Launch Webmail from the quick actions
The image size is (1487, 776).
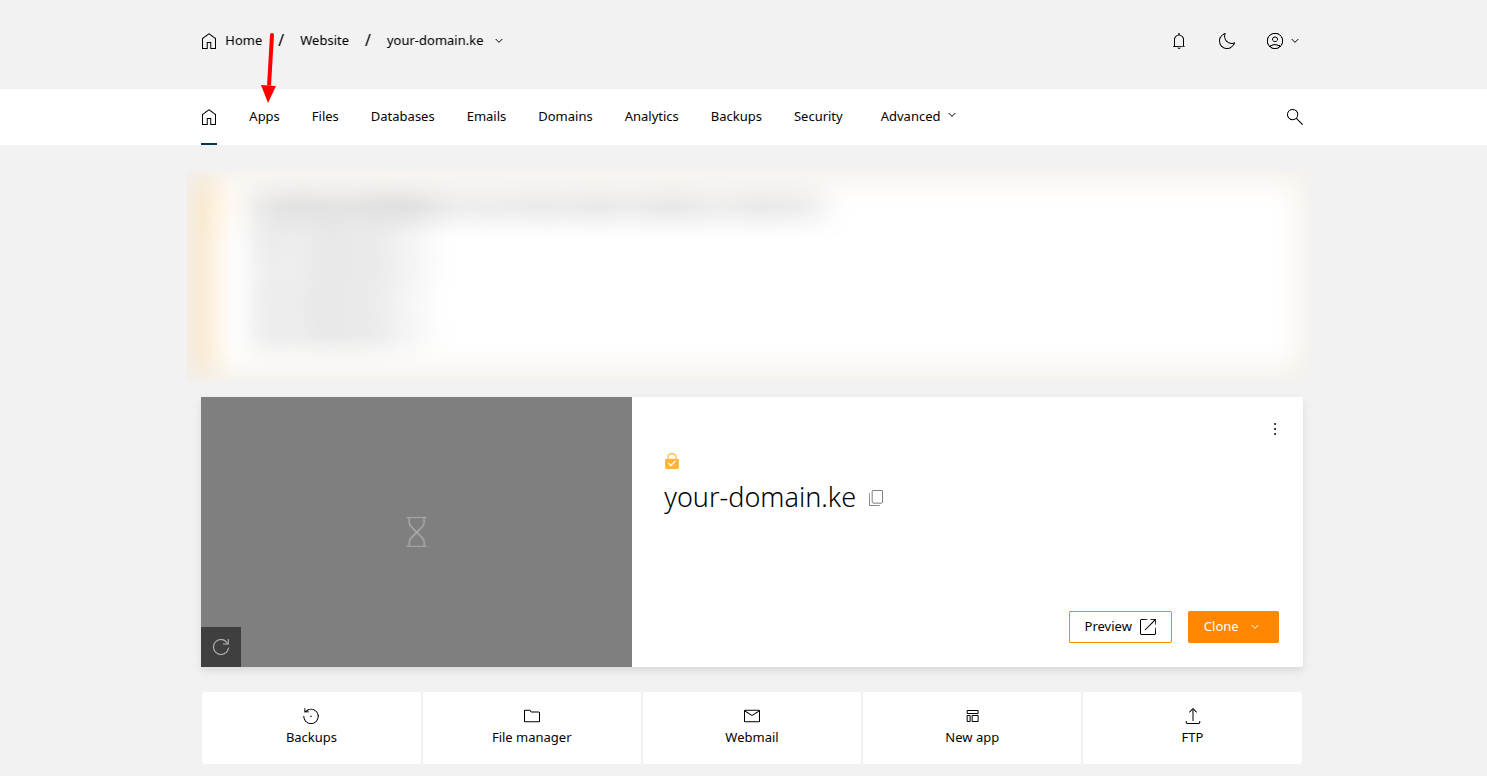click(751, 727)
